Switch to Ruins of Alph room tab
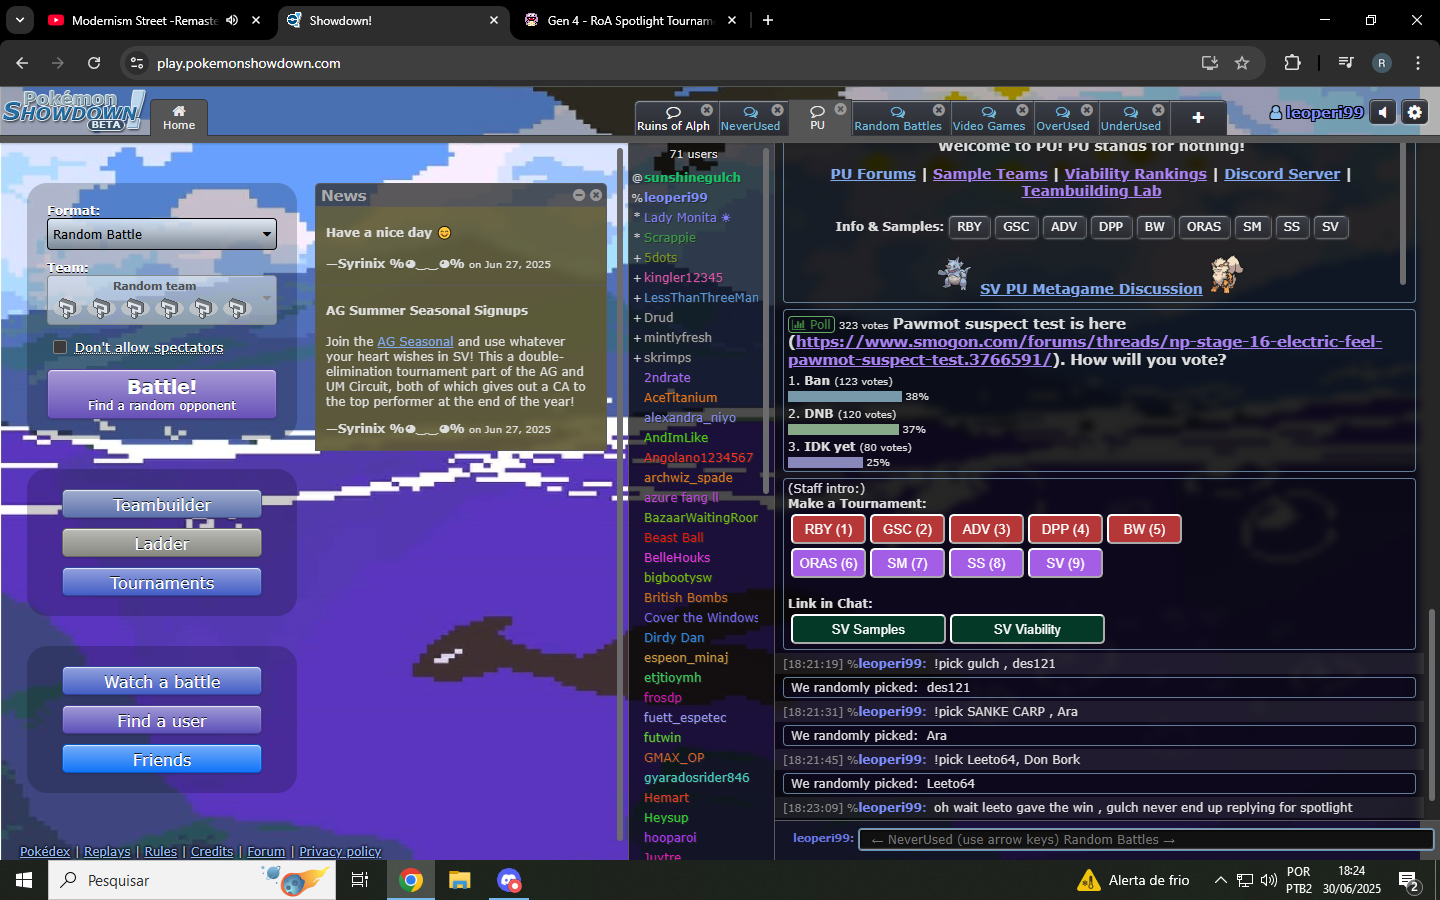Image resolution: width=1440 pixels, height=900 pixels. click(x=673, y=119)
